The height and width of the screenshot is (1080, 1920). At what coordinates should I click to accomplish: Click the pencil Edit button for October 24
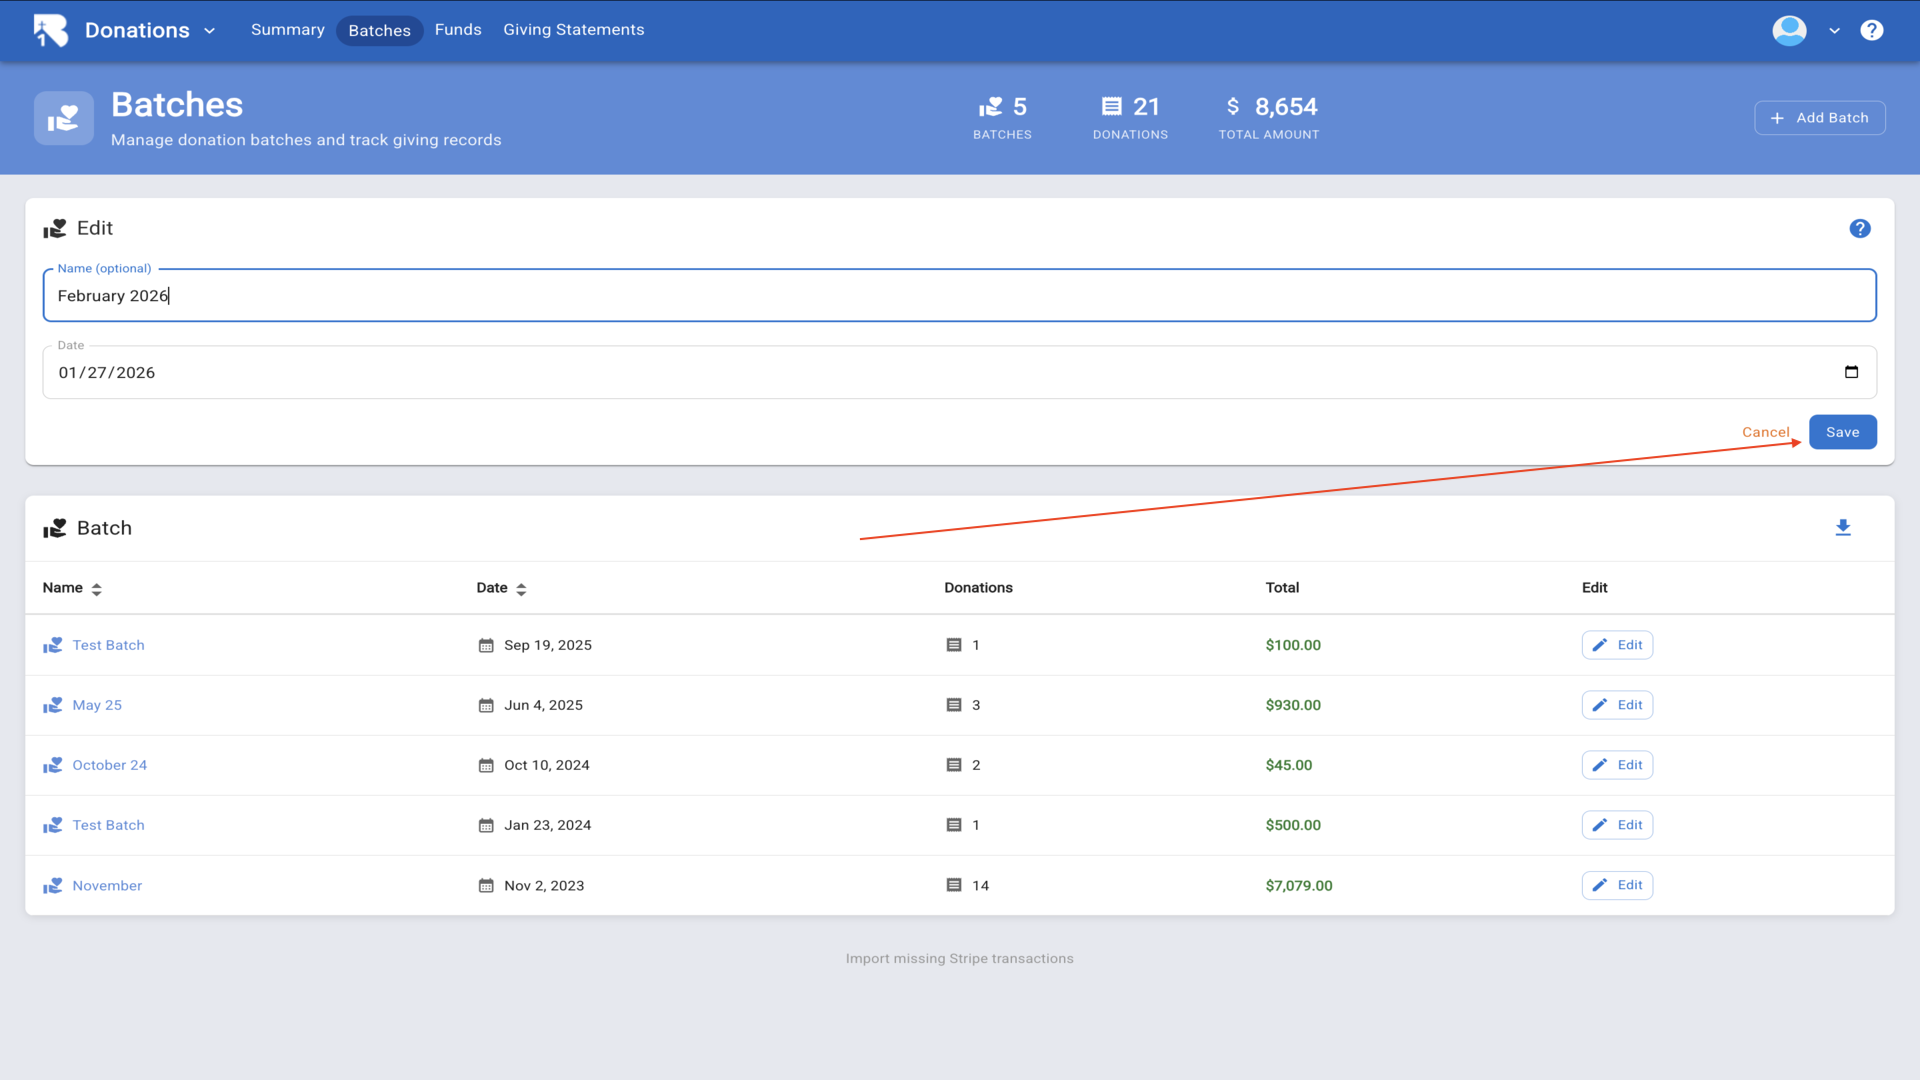[1617, 765]
